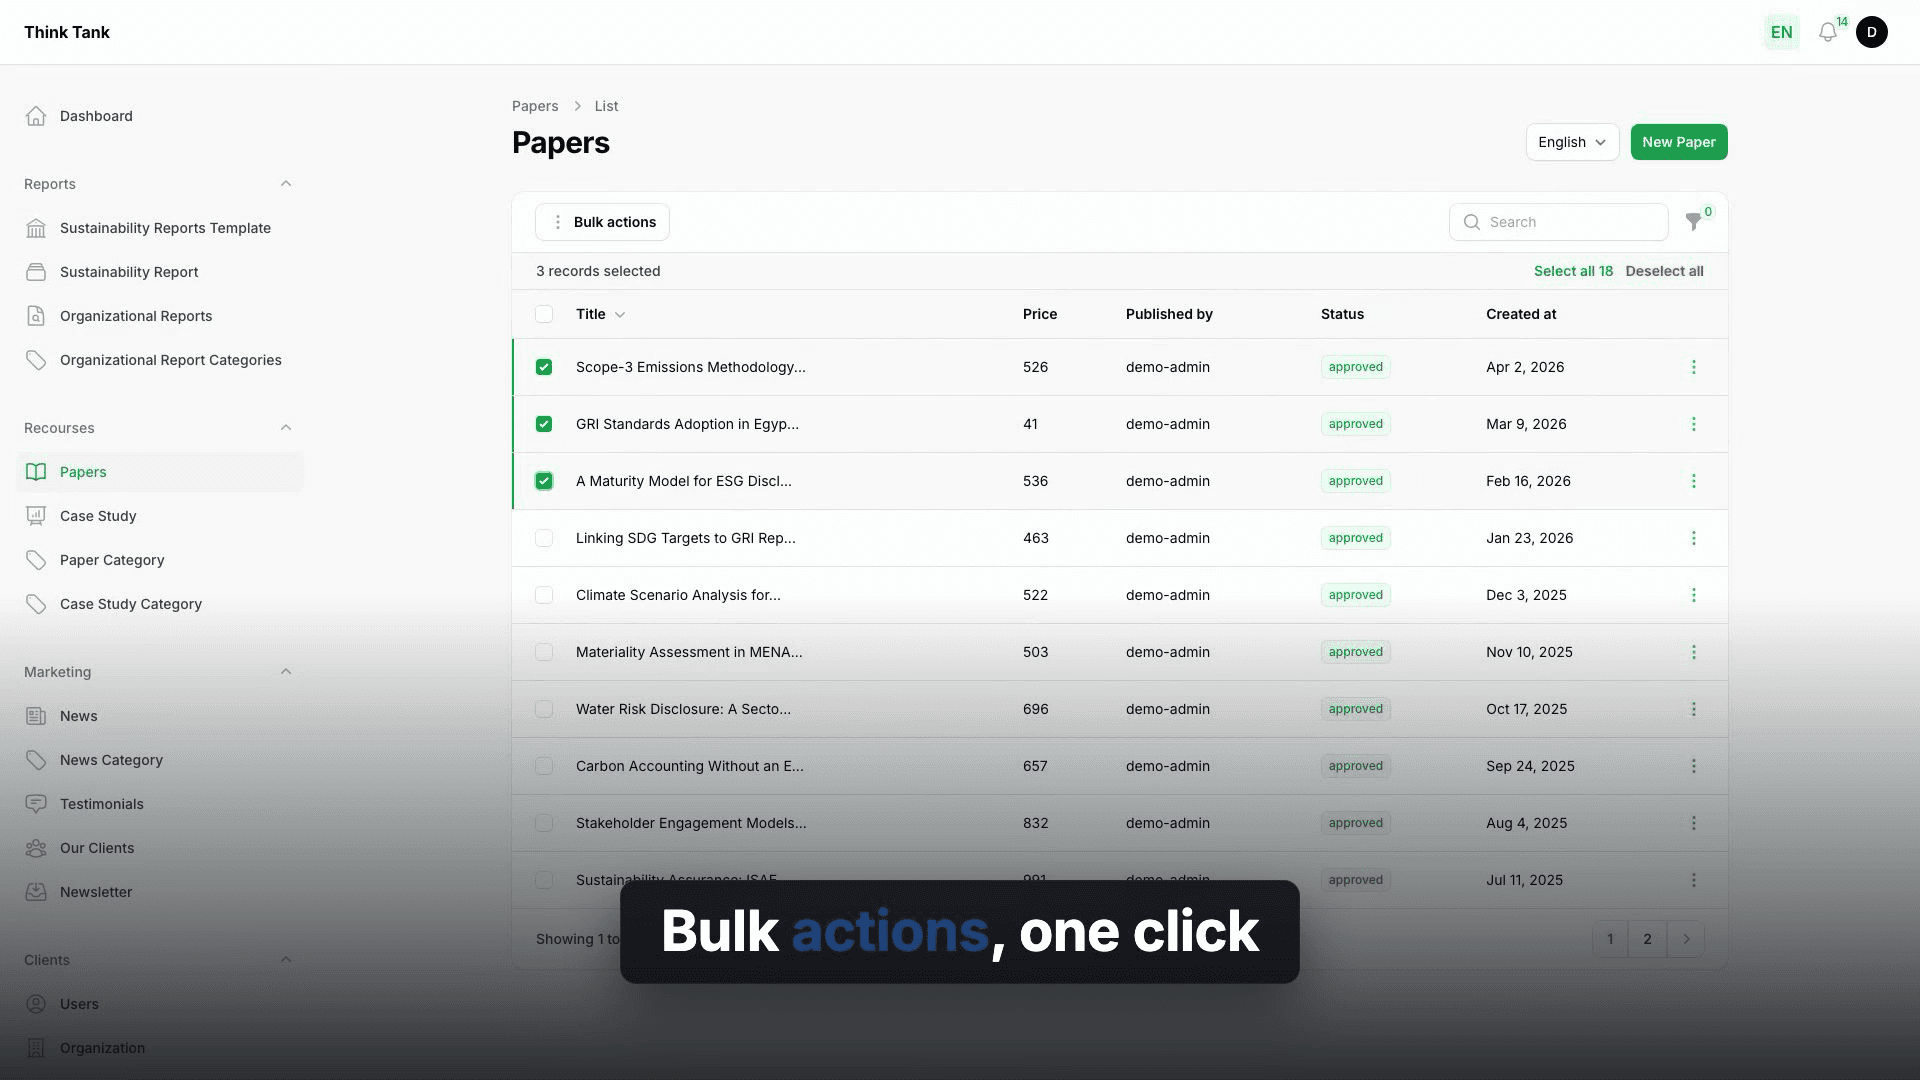Check the Linking SDG Targets row
Image resolution: width=1920 pixels, height=1080 pixels.
pyautogui.click(x=544, y=538)
